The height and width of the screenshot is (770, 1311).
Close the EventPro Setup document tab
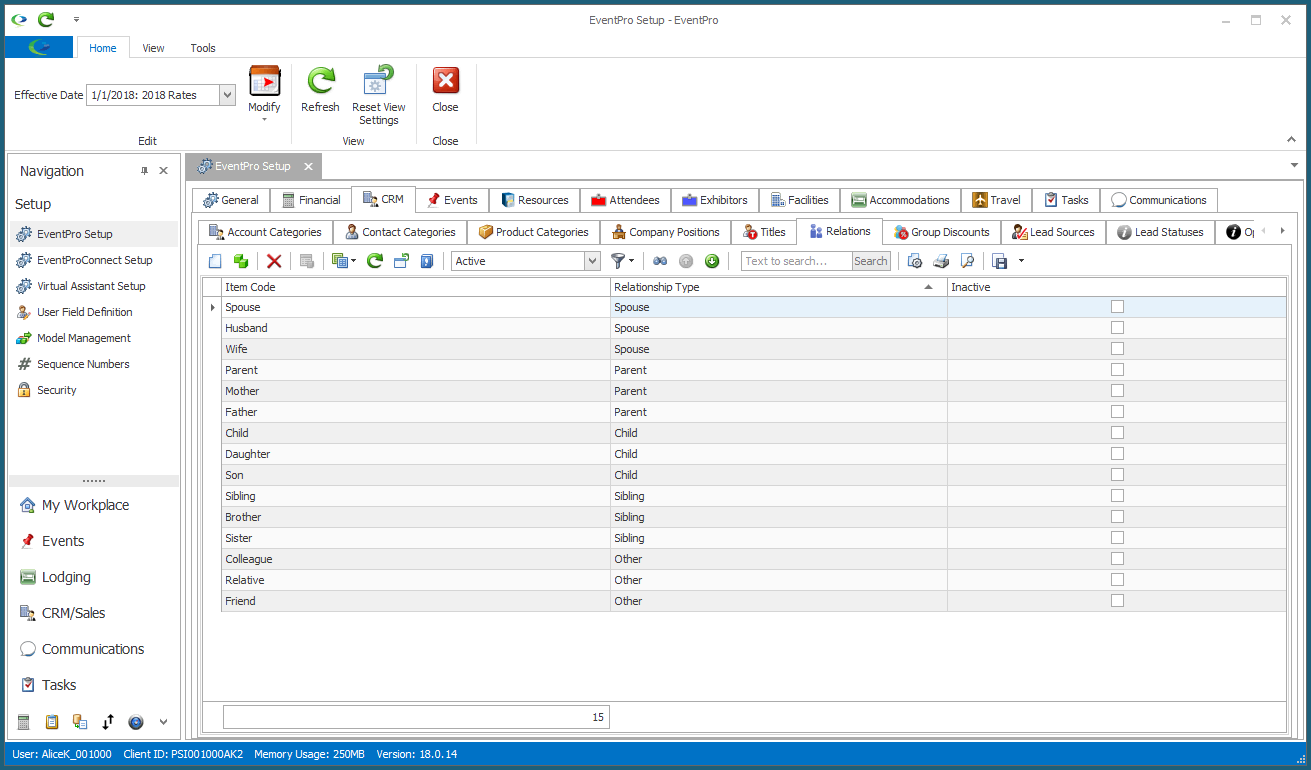(308, 166)
